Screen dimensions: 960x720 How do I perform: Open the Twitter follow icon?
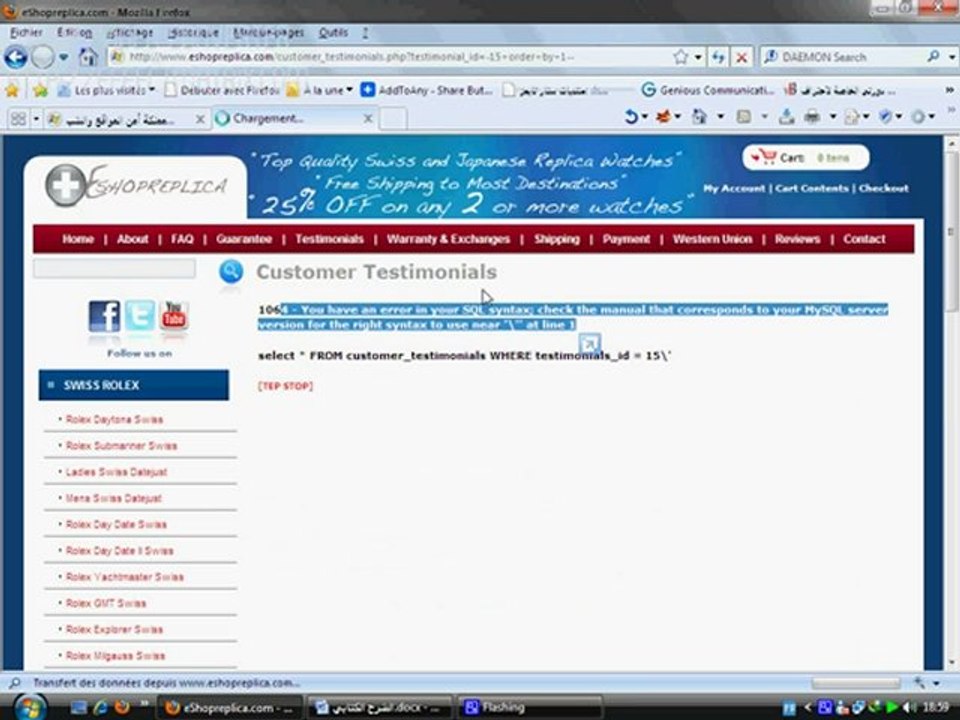click(140, 316)
